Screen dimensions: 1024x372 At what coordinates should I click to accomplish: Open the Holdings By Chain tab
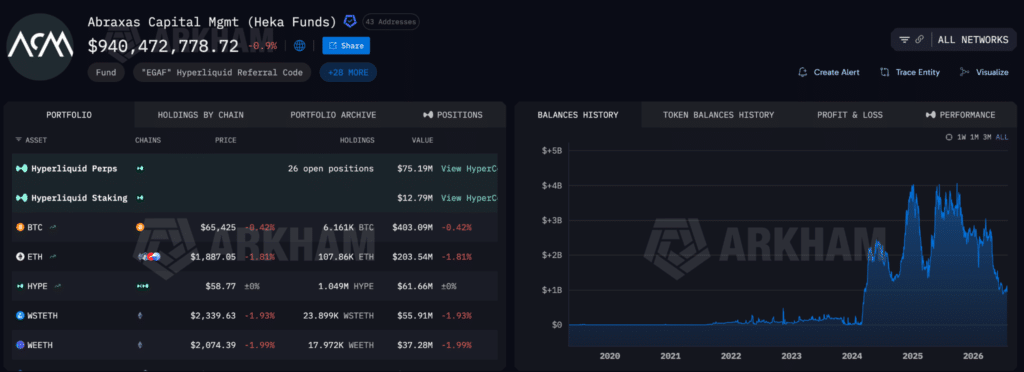(200, 115)
